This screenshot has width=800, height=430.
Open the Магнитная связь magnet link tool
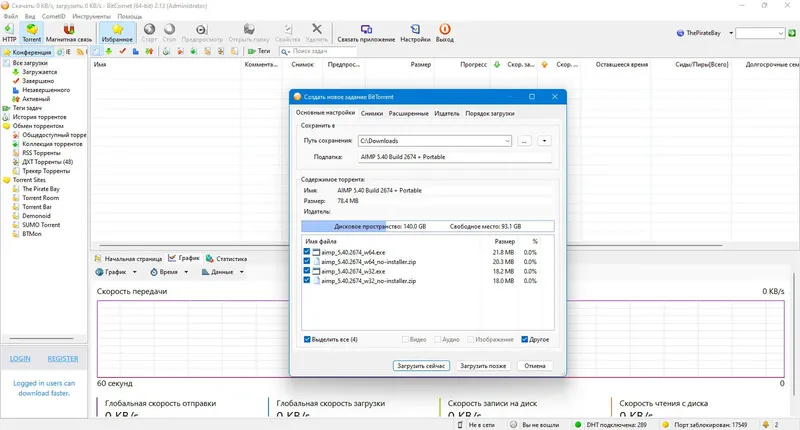point(69,33)
